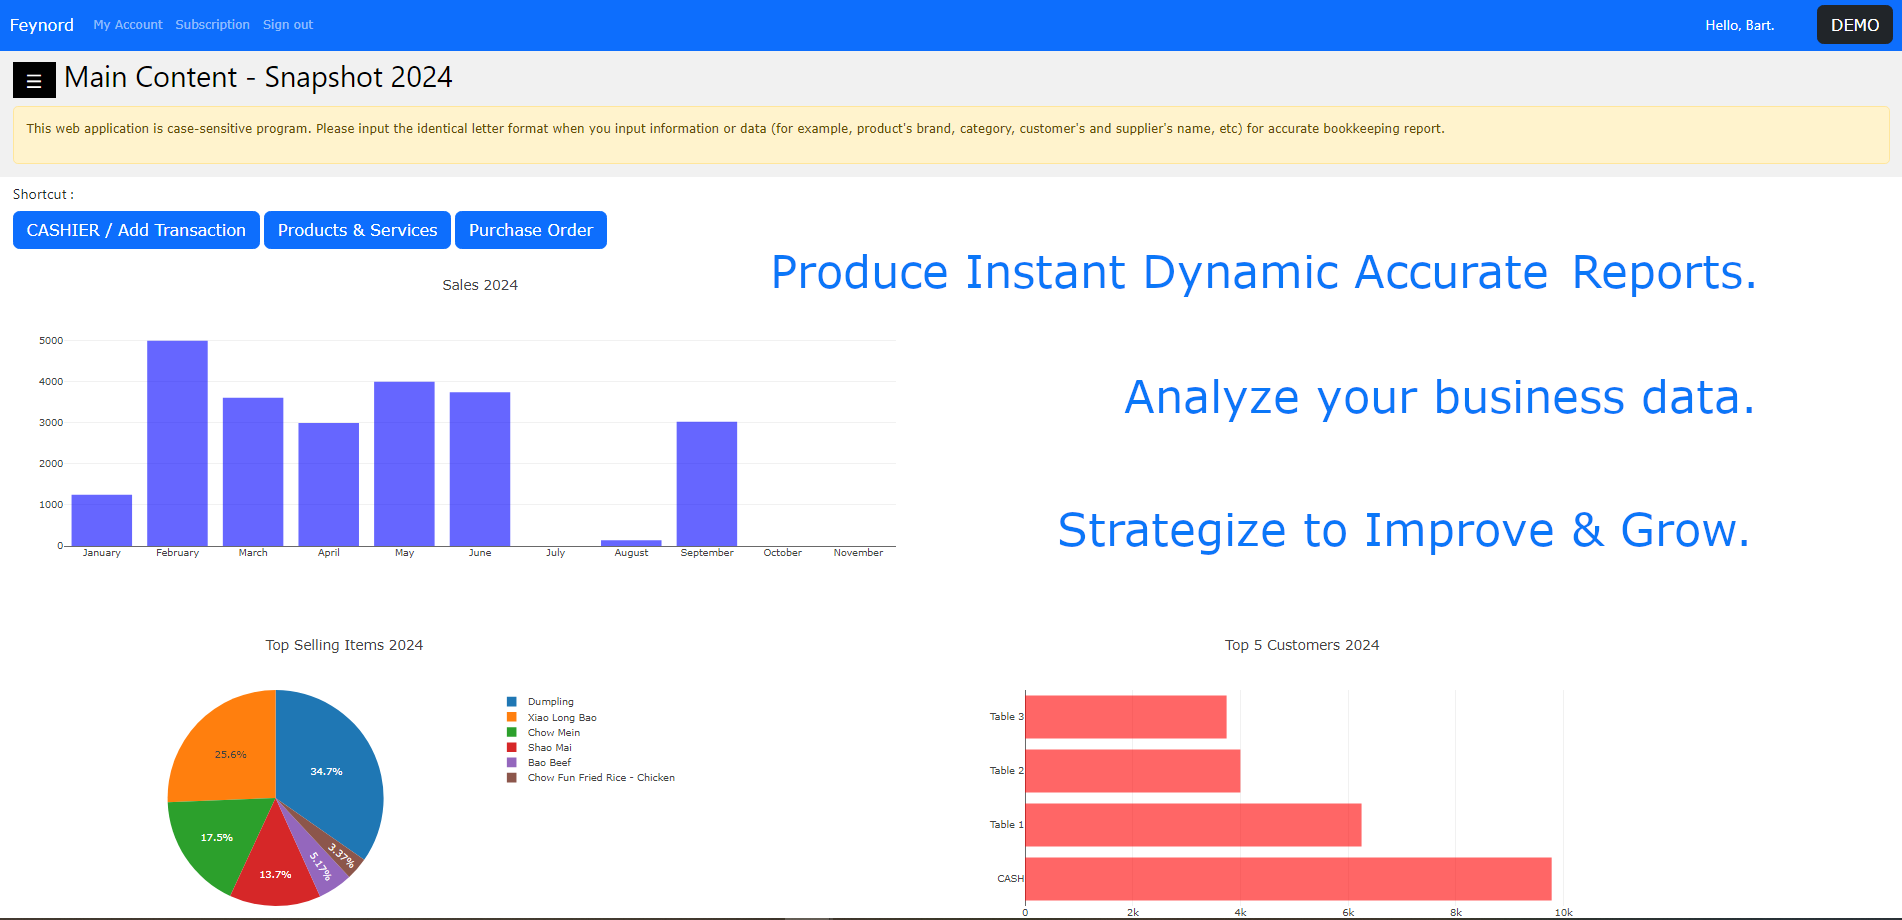
Task: Toggle Dumpling legend color swatch
Action: (512, 702)
